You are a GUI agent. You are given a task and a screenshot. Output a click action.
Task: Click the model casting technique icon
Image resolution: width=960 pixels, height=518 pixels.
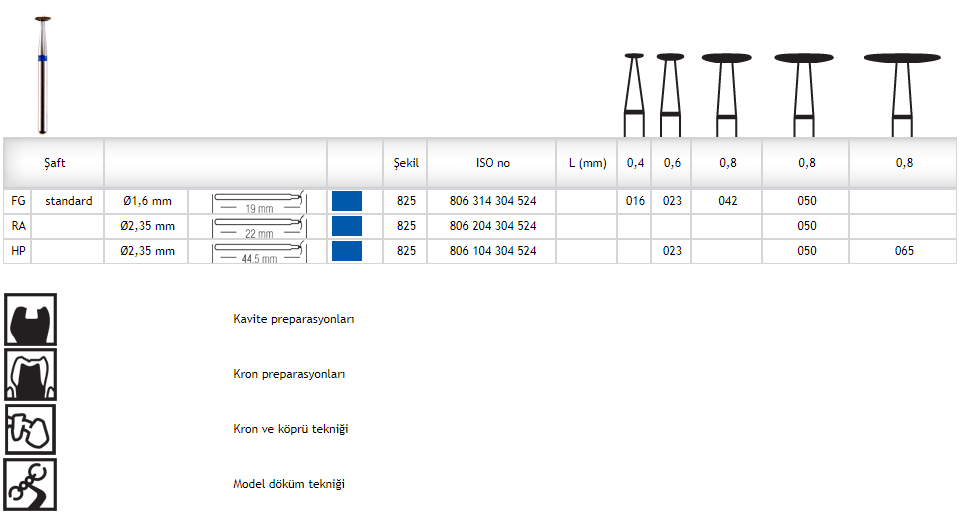tap(30, 484)
